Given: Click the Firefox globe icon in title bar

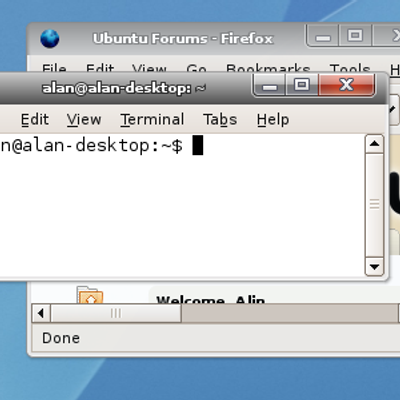Looking at the screenshot, I should click(x=50, y=39).
